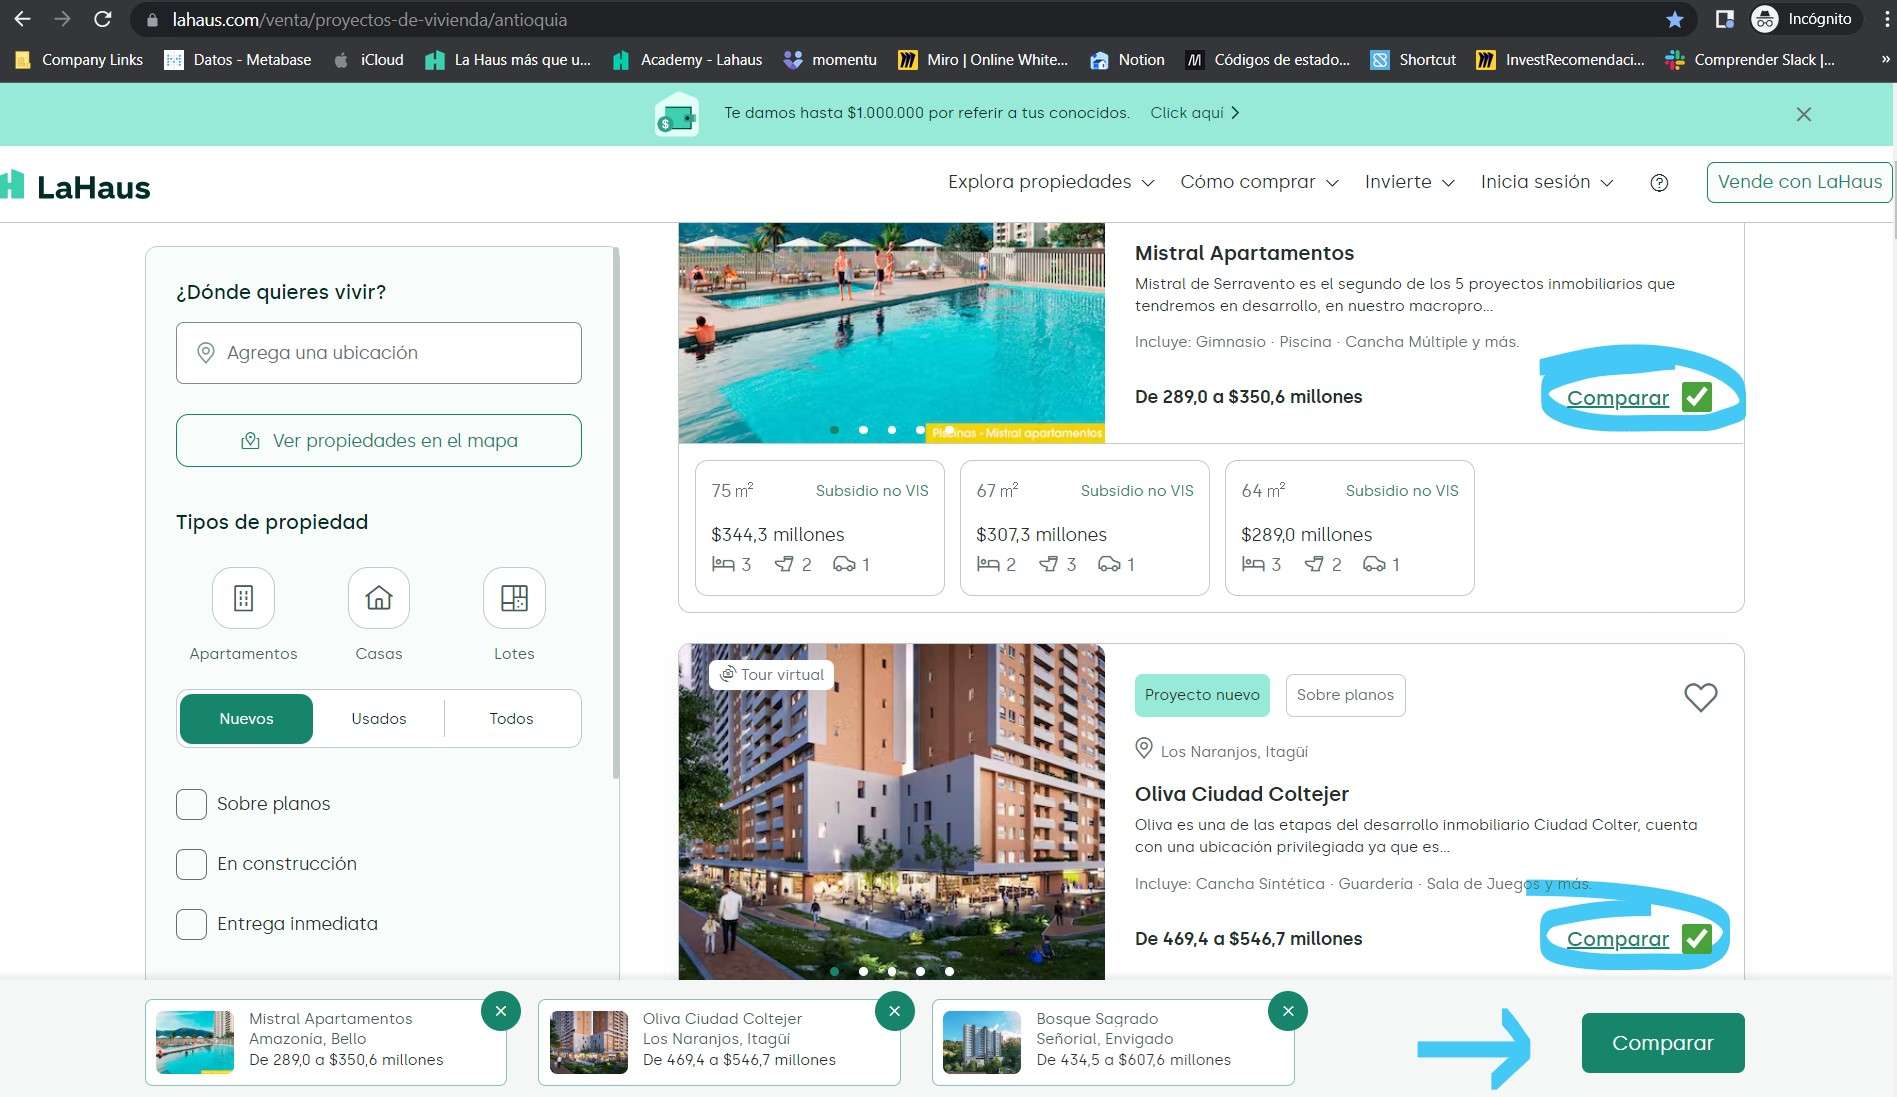Focus the Agrega una ubicación field
Screen dimensions: 1897x1097
click(x=379, y=353)
